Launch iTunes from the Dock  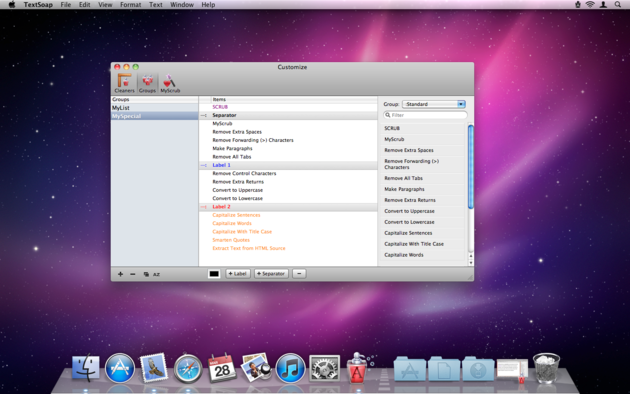pyautogui.click(x=290, y=368)
